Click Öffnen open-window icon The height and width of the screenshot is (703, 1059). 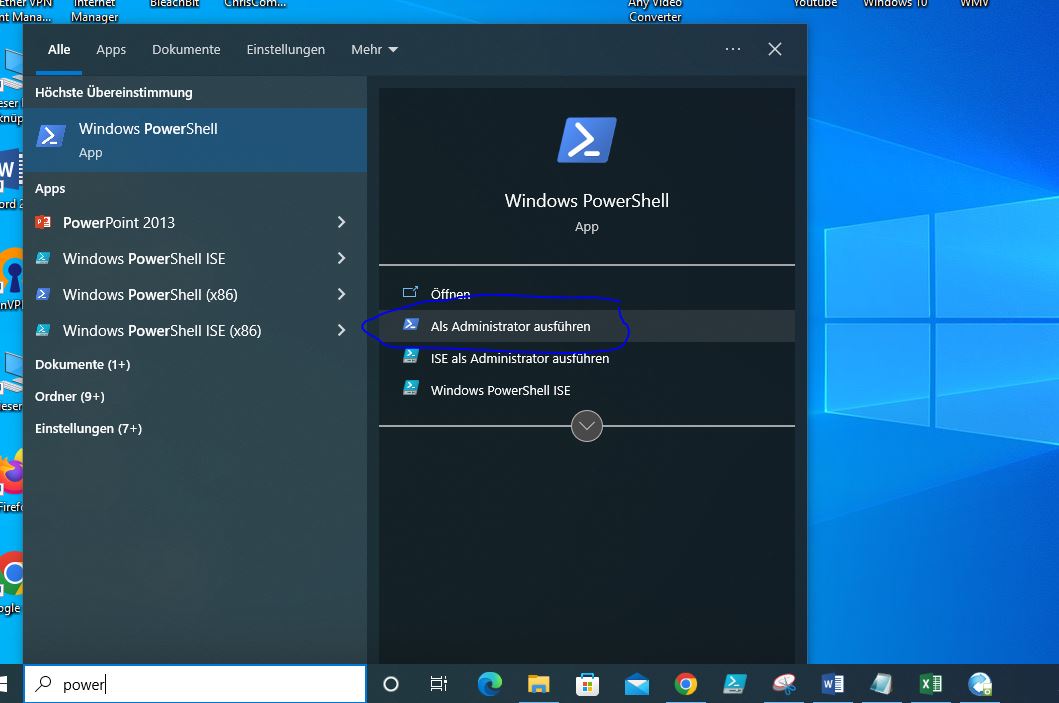(x=411, y=292)
